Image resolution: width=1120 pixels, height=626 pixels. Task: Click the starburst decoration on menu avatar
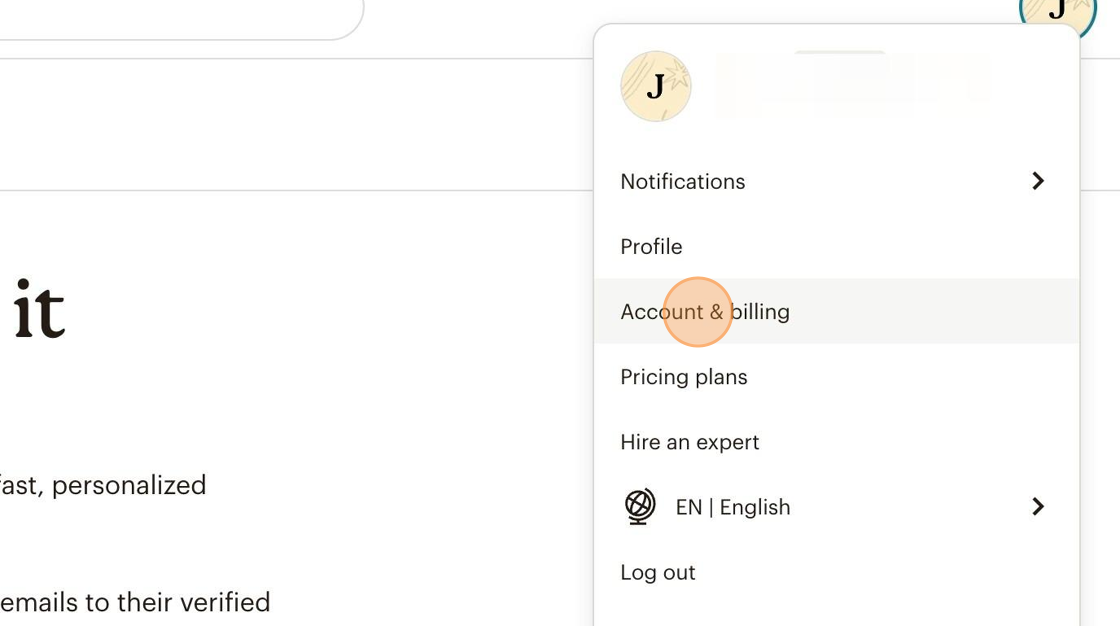[x=677, y=75]
